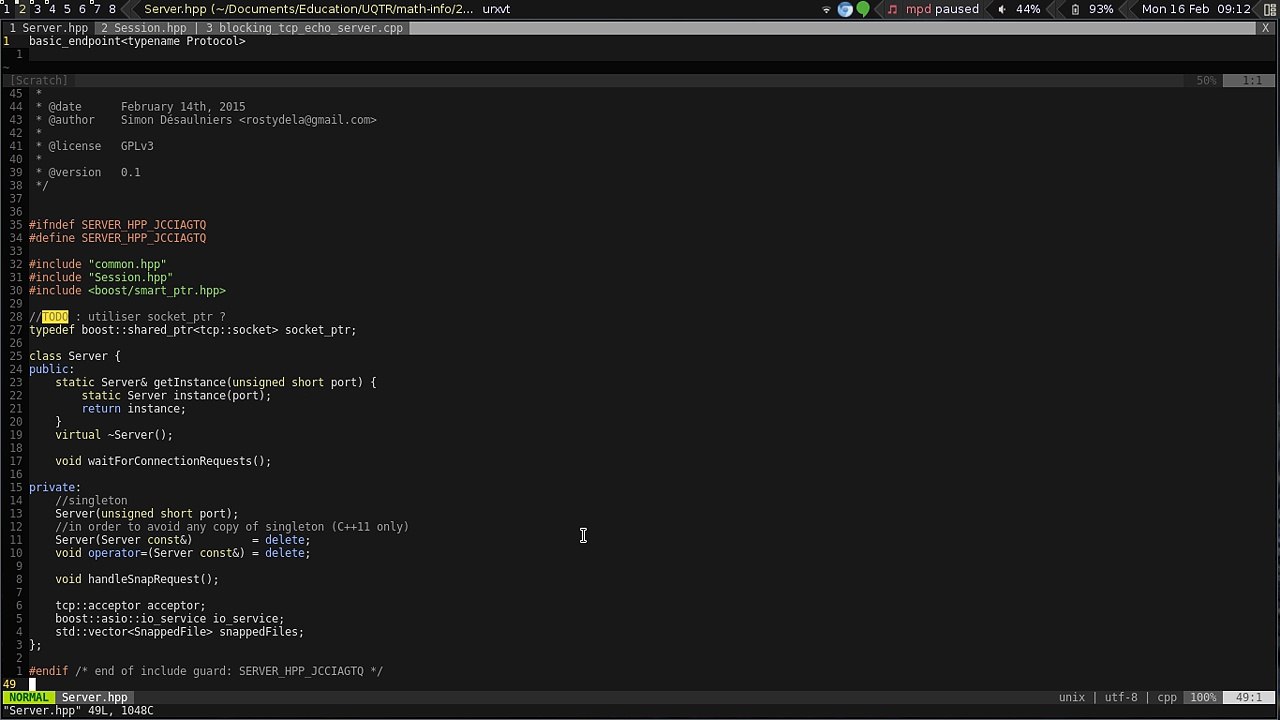Switch to workspace 8
Viewport: 1280px width, 720px height.
(x=112, y=9)
